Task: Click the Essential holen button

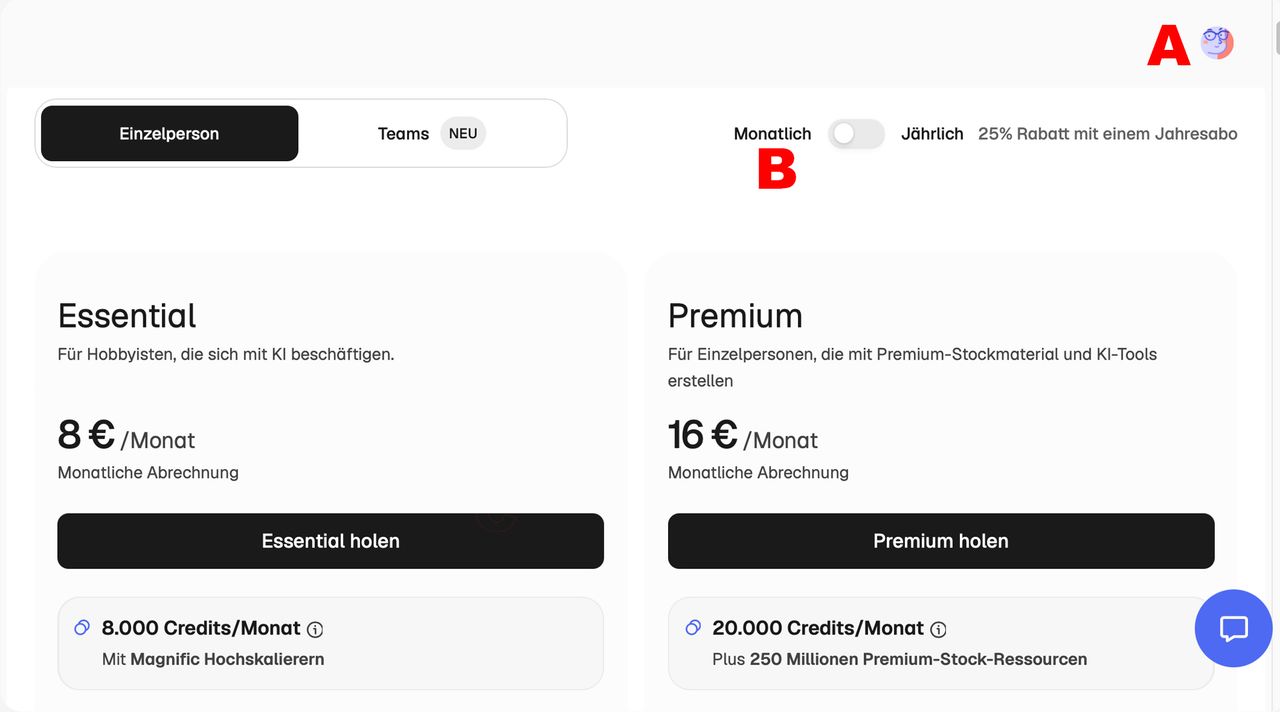Action: [330, 541]
